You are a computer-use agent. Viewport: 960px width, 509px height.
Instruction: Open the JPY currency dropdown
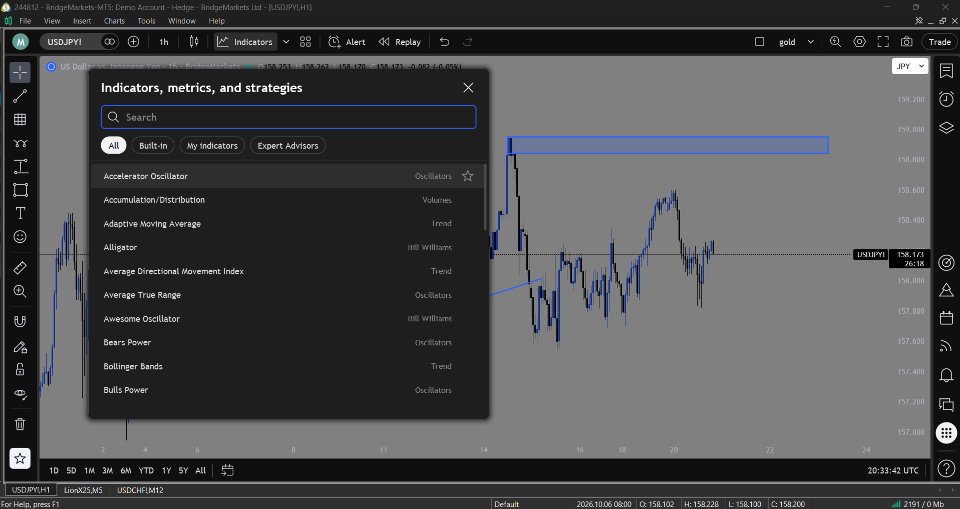coord(910,66)
